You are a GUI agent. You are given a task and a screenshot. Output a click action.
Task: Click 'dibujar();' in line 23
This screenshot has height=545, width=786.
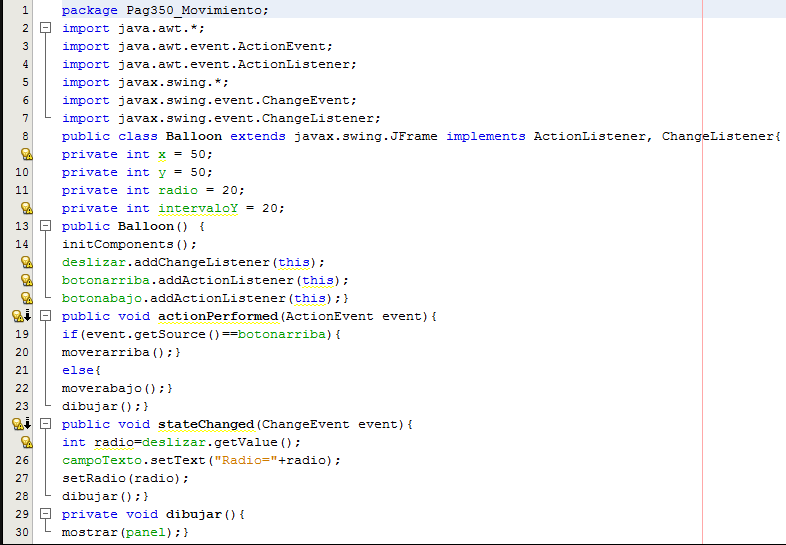102,407
